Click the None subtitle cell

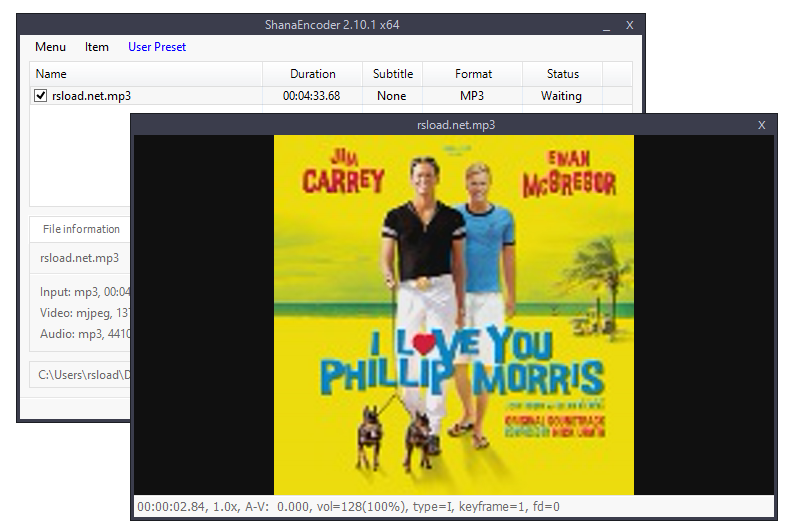391,96
